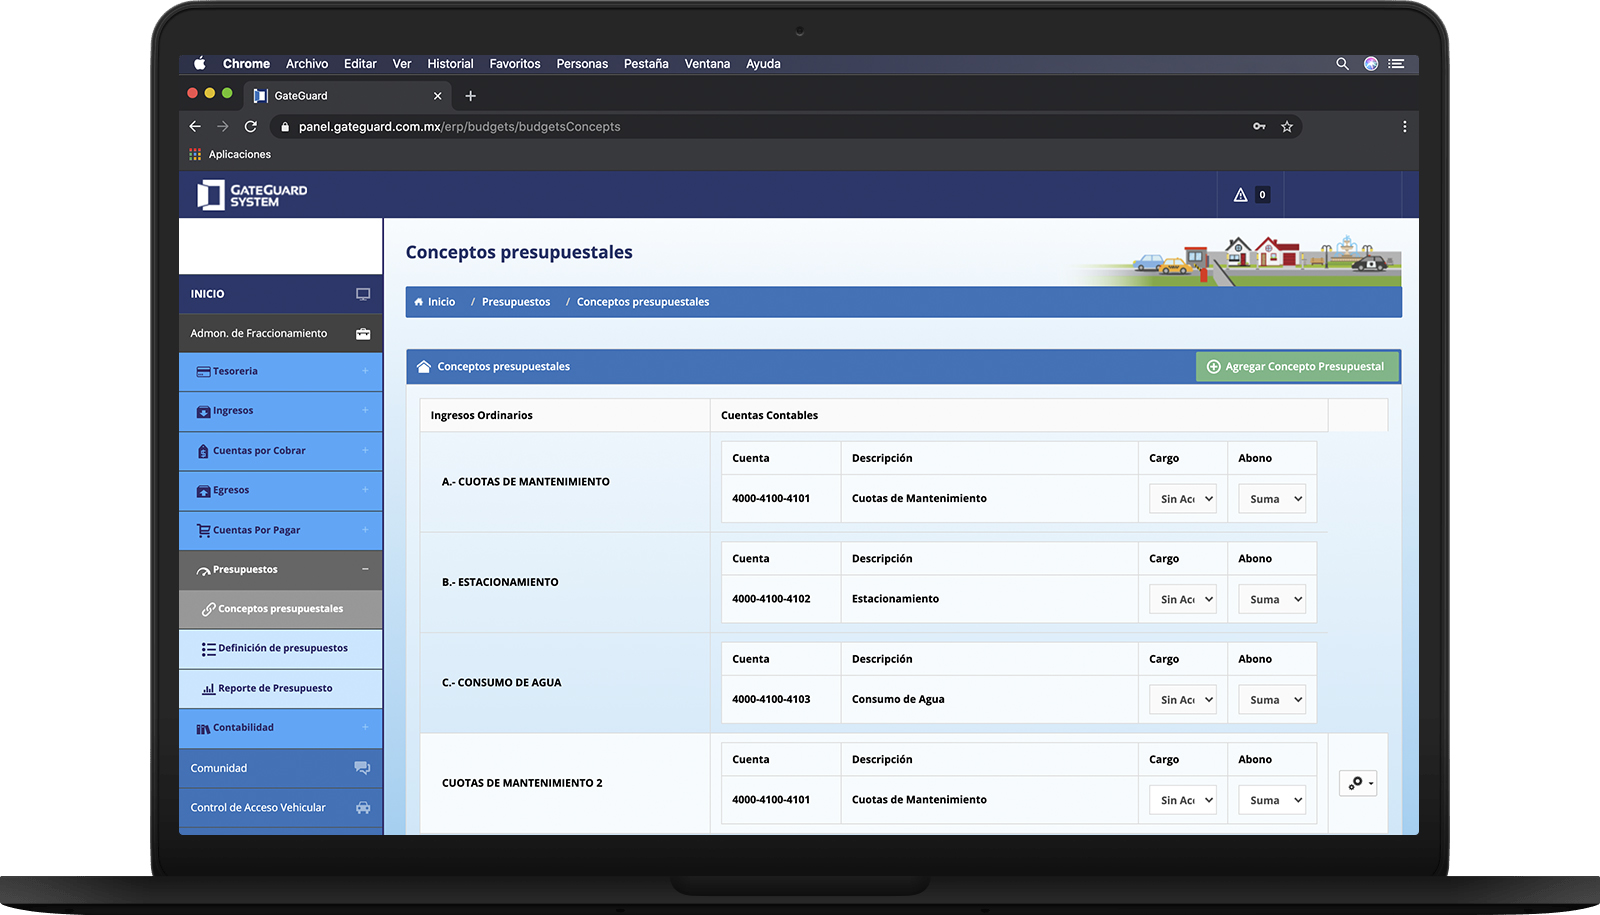Image resolution: width=1600 pixels, height=915 pixels.
Task: Go to Presupuestos breadcrumb link
Action: [x=516, y=302]
